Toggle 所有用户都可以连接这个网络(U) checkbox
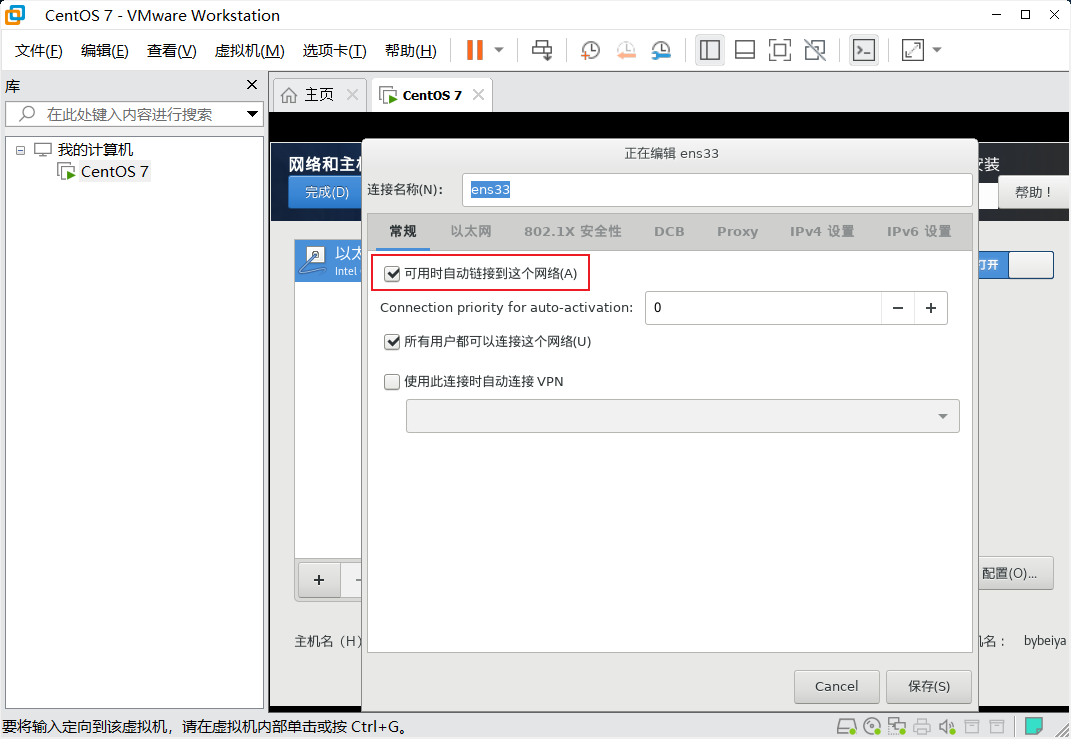 click(x=392, y=341)
